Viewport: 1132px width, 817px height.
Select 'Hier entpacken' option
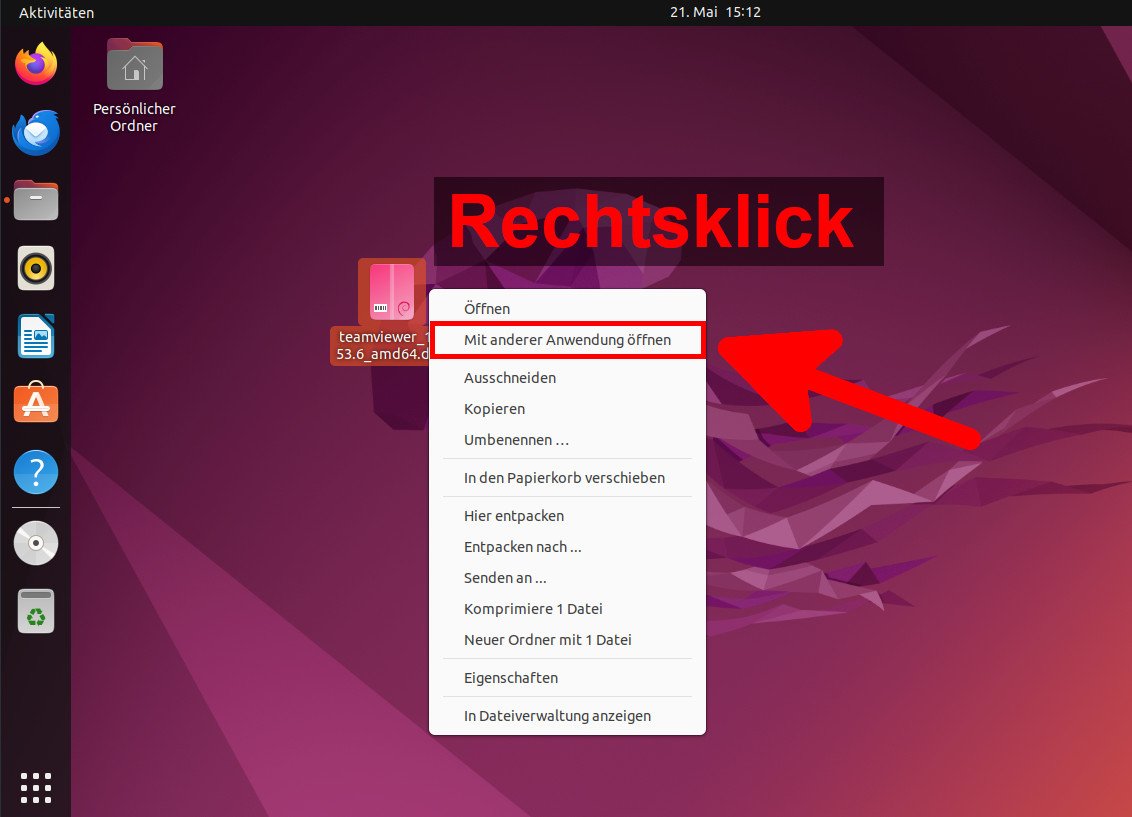pos(514,516)
